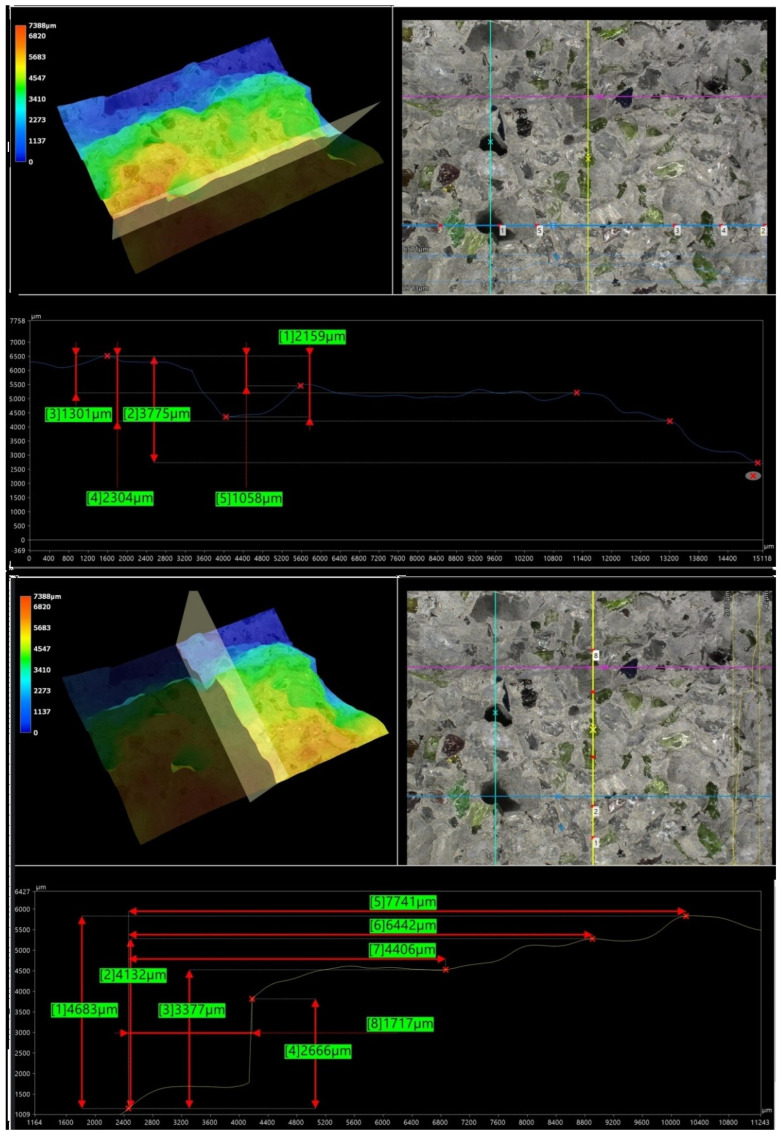Click the 15118 end value on upper profile axis
This screenshot has width=782, height=1138.
click(x=762, y=558)
